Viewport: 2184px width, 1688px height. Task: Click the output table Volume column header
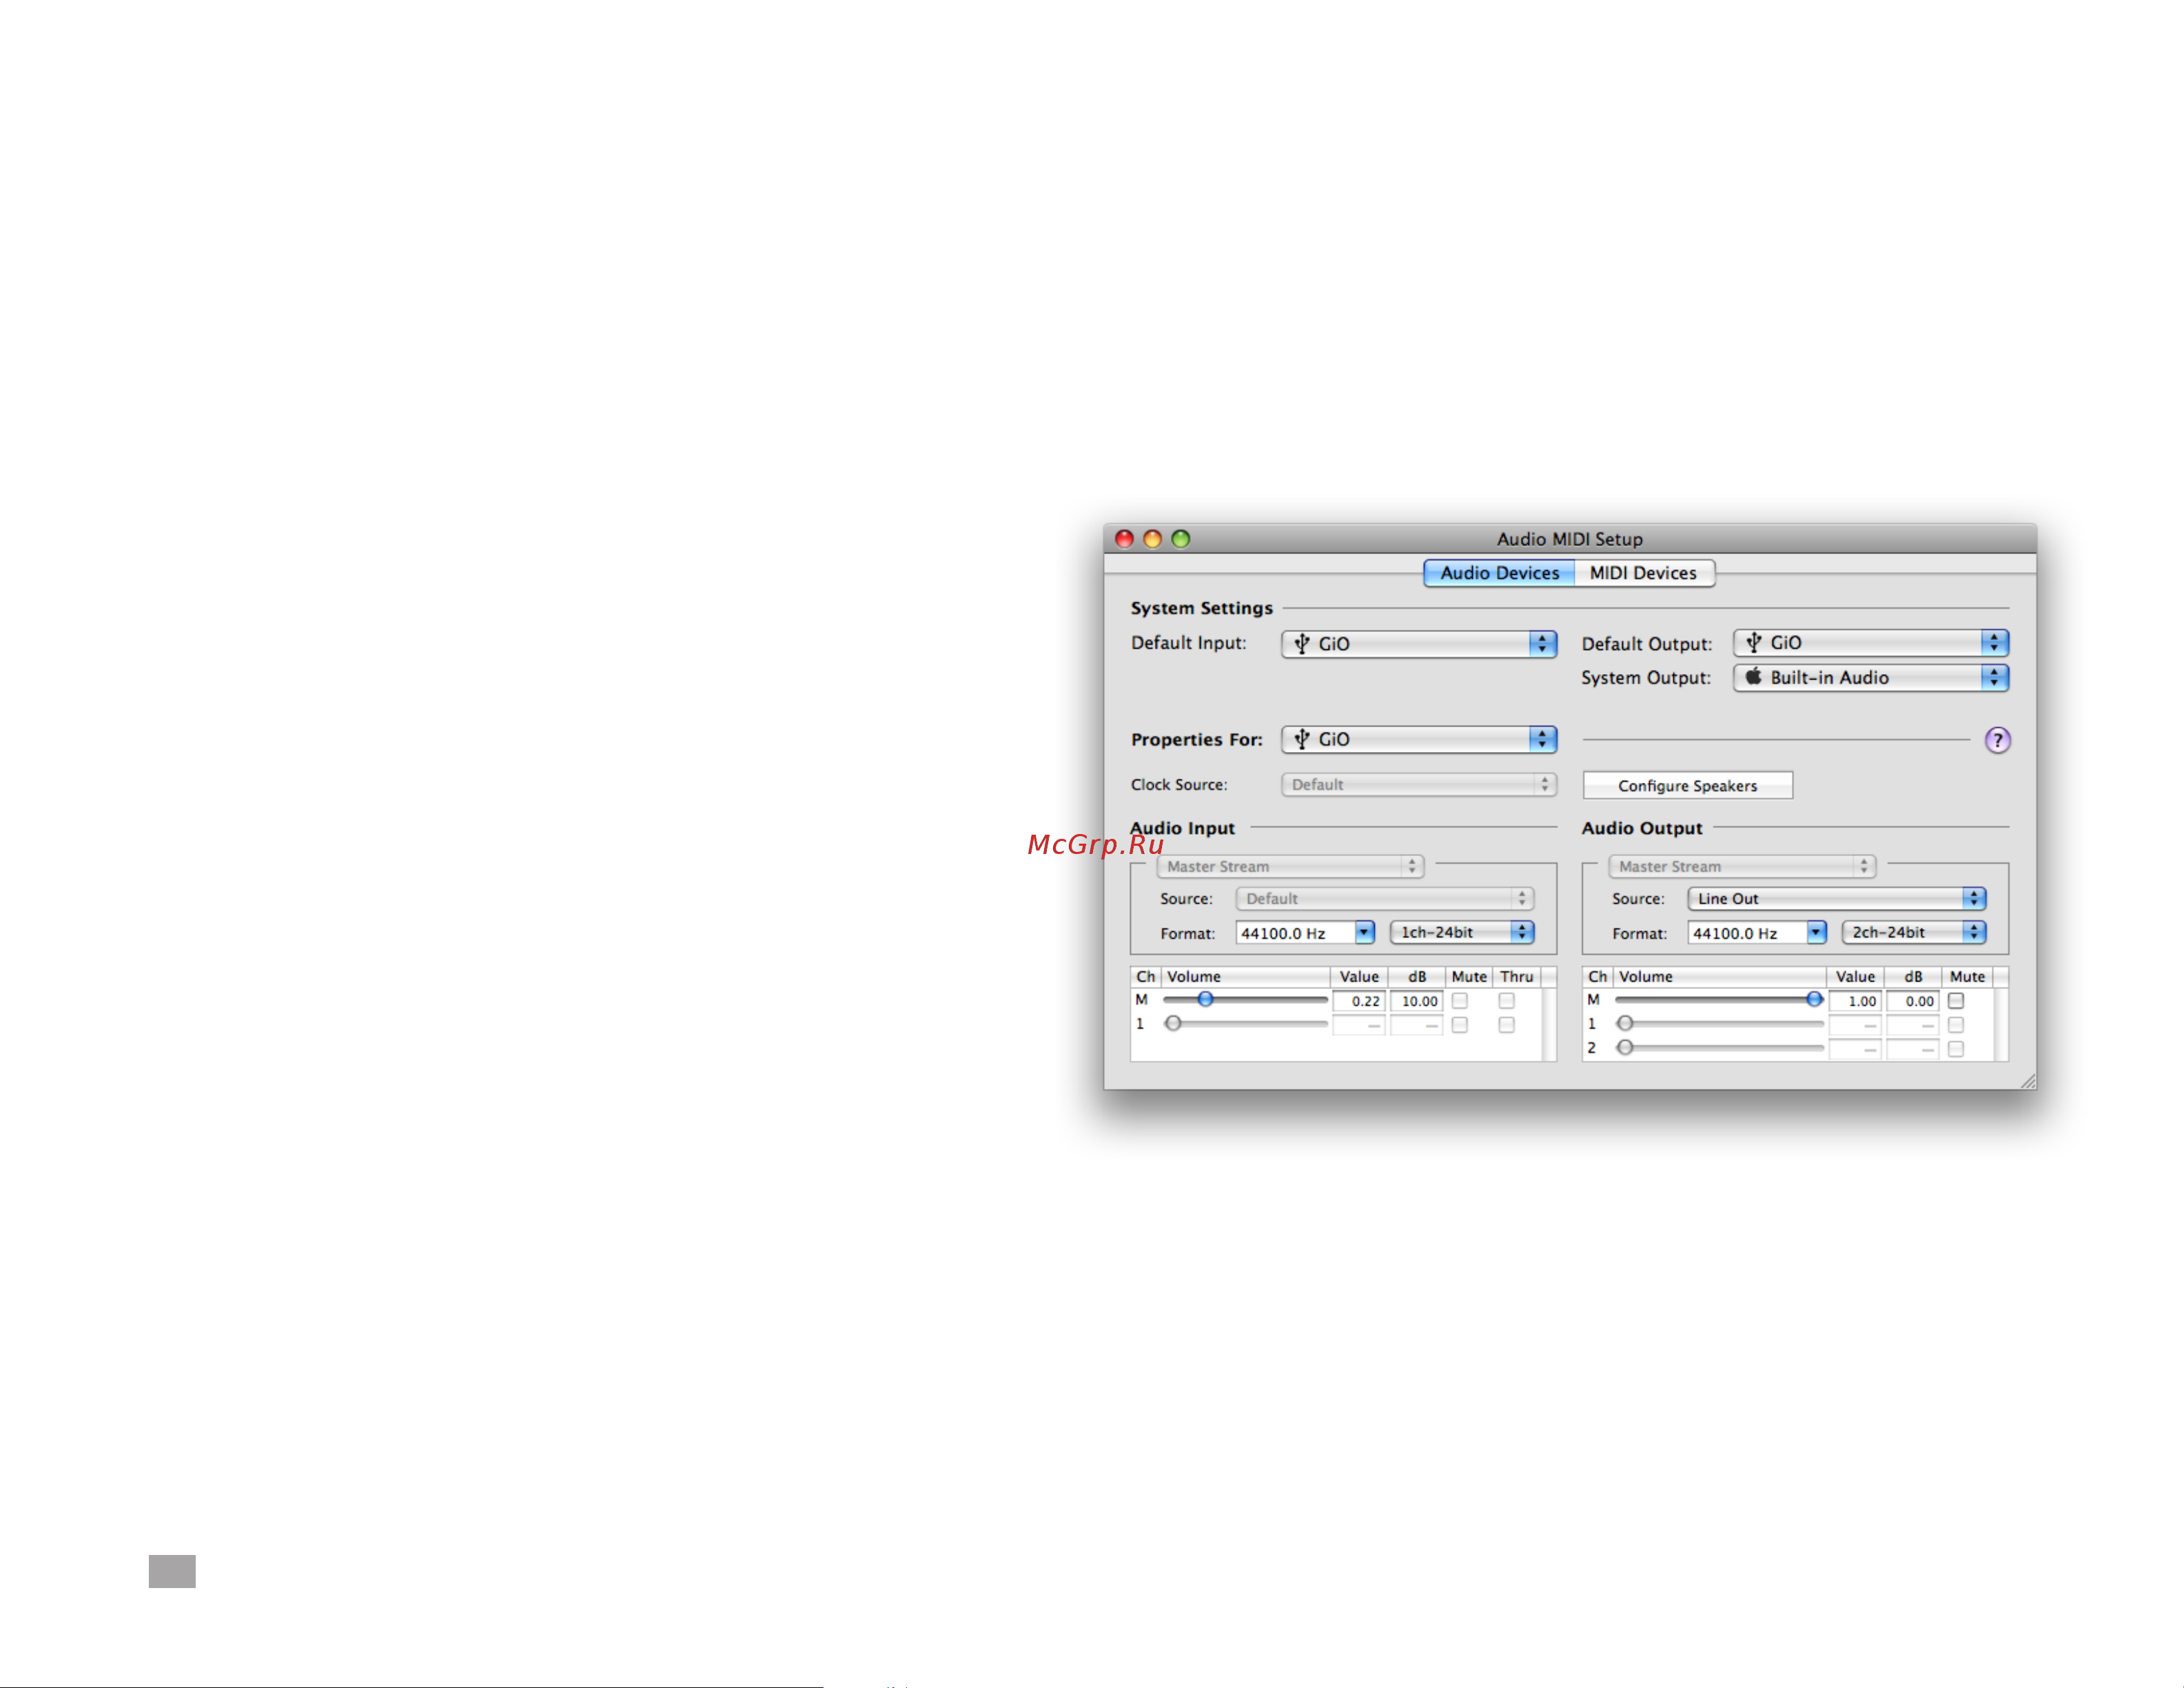click(1720, 977)
